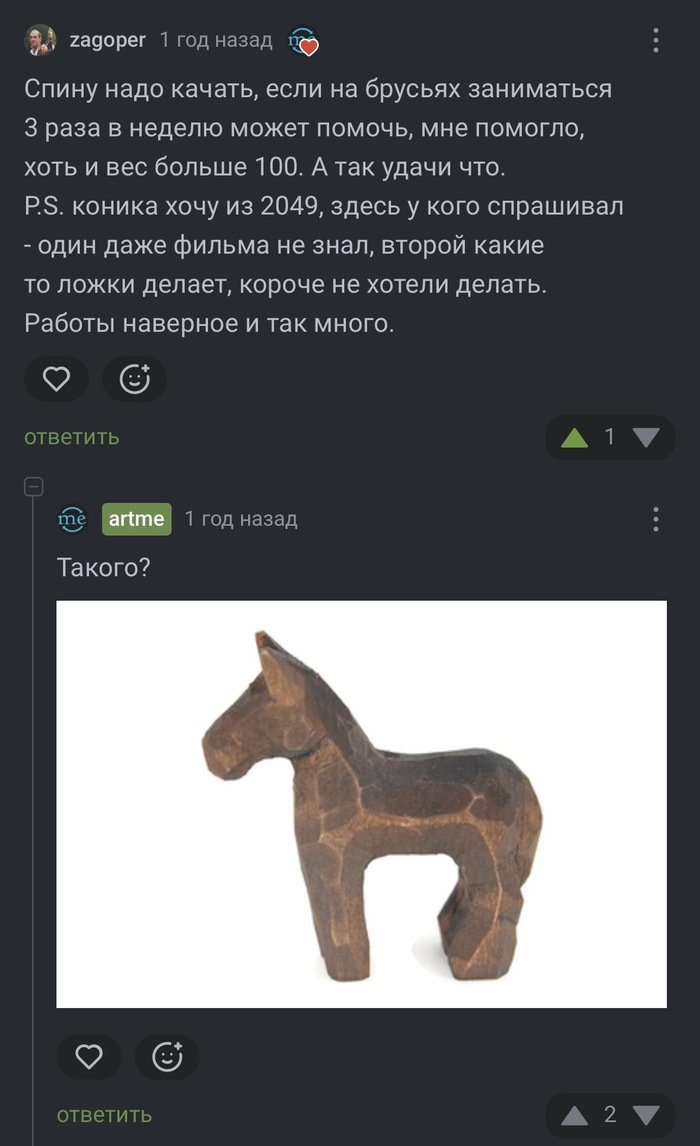The height and width of the screenshot is (1146, 700).
Task: Reply to artme via ответить link
Action: point(104,1115)
